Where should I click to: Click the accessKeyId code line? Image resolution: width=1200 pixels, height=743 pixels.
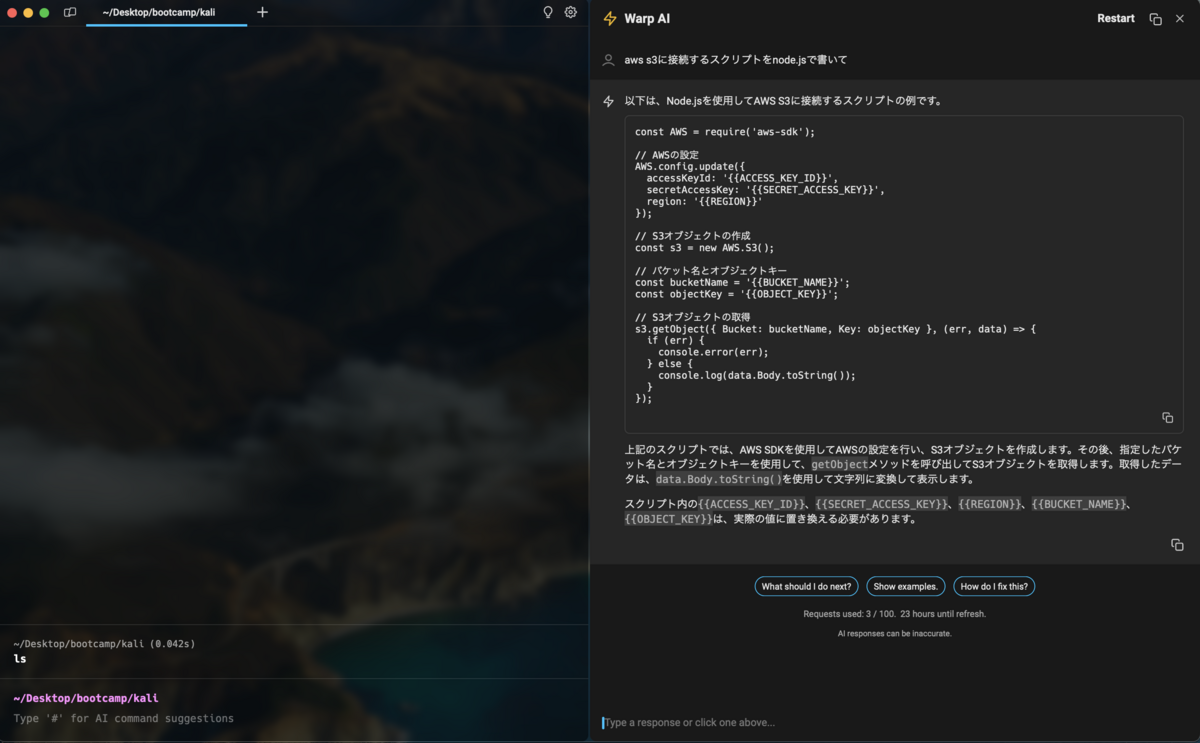pos(742,178)
